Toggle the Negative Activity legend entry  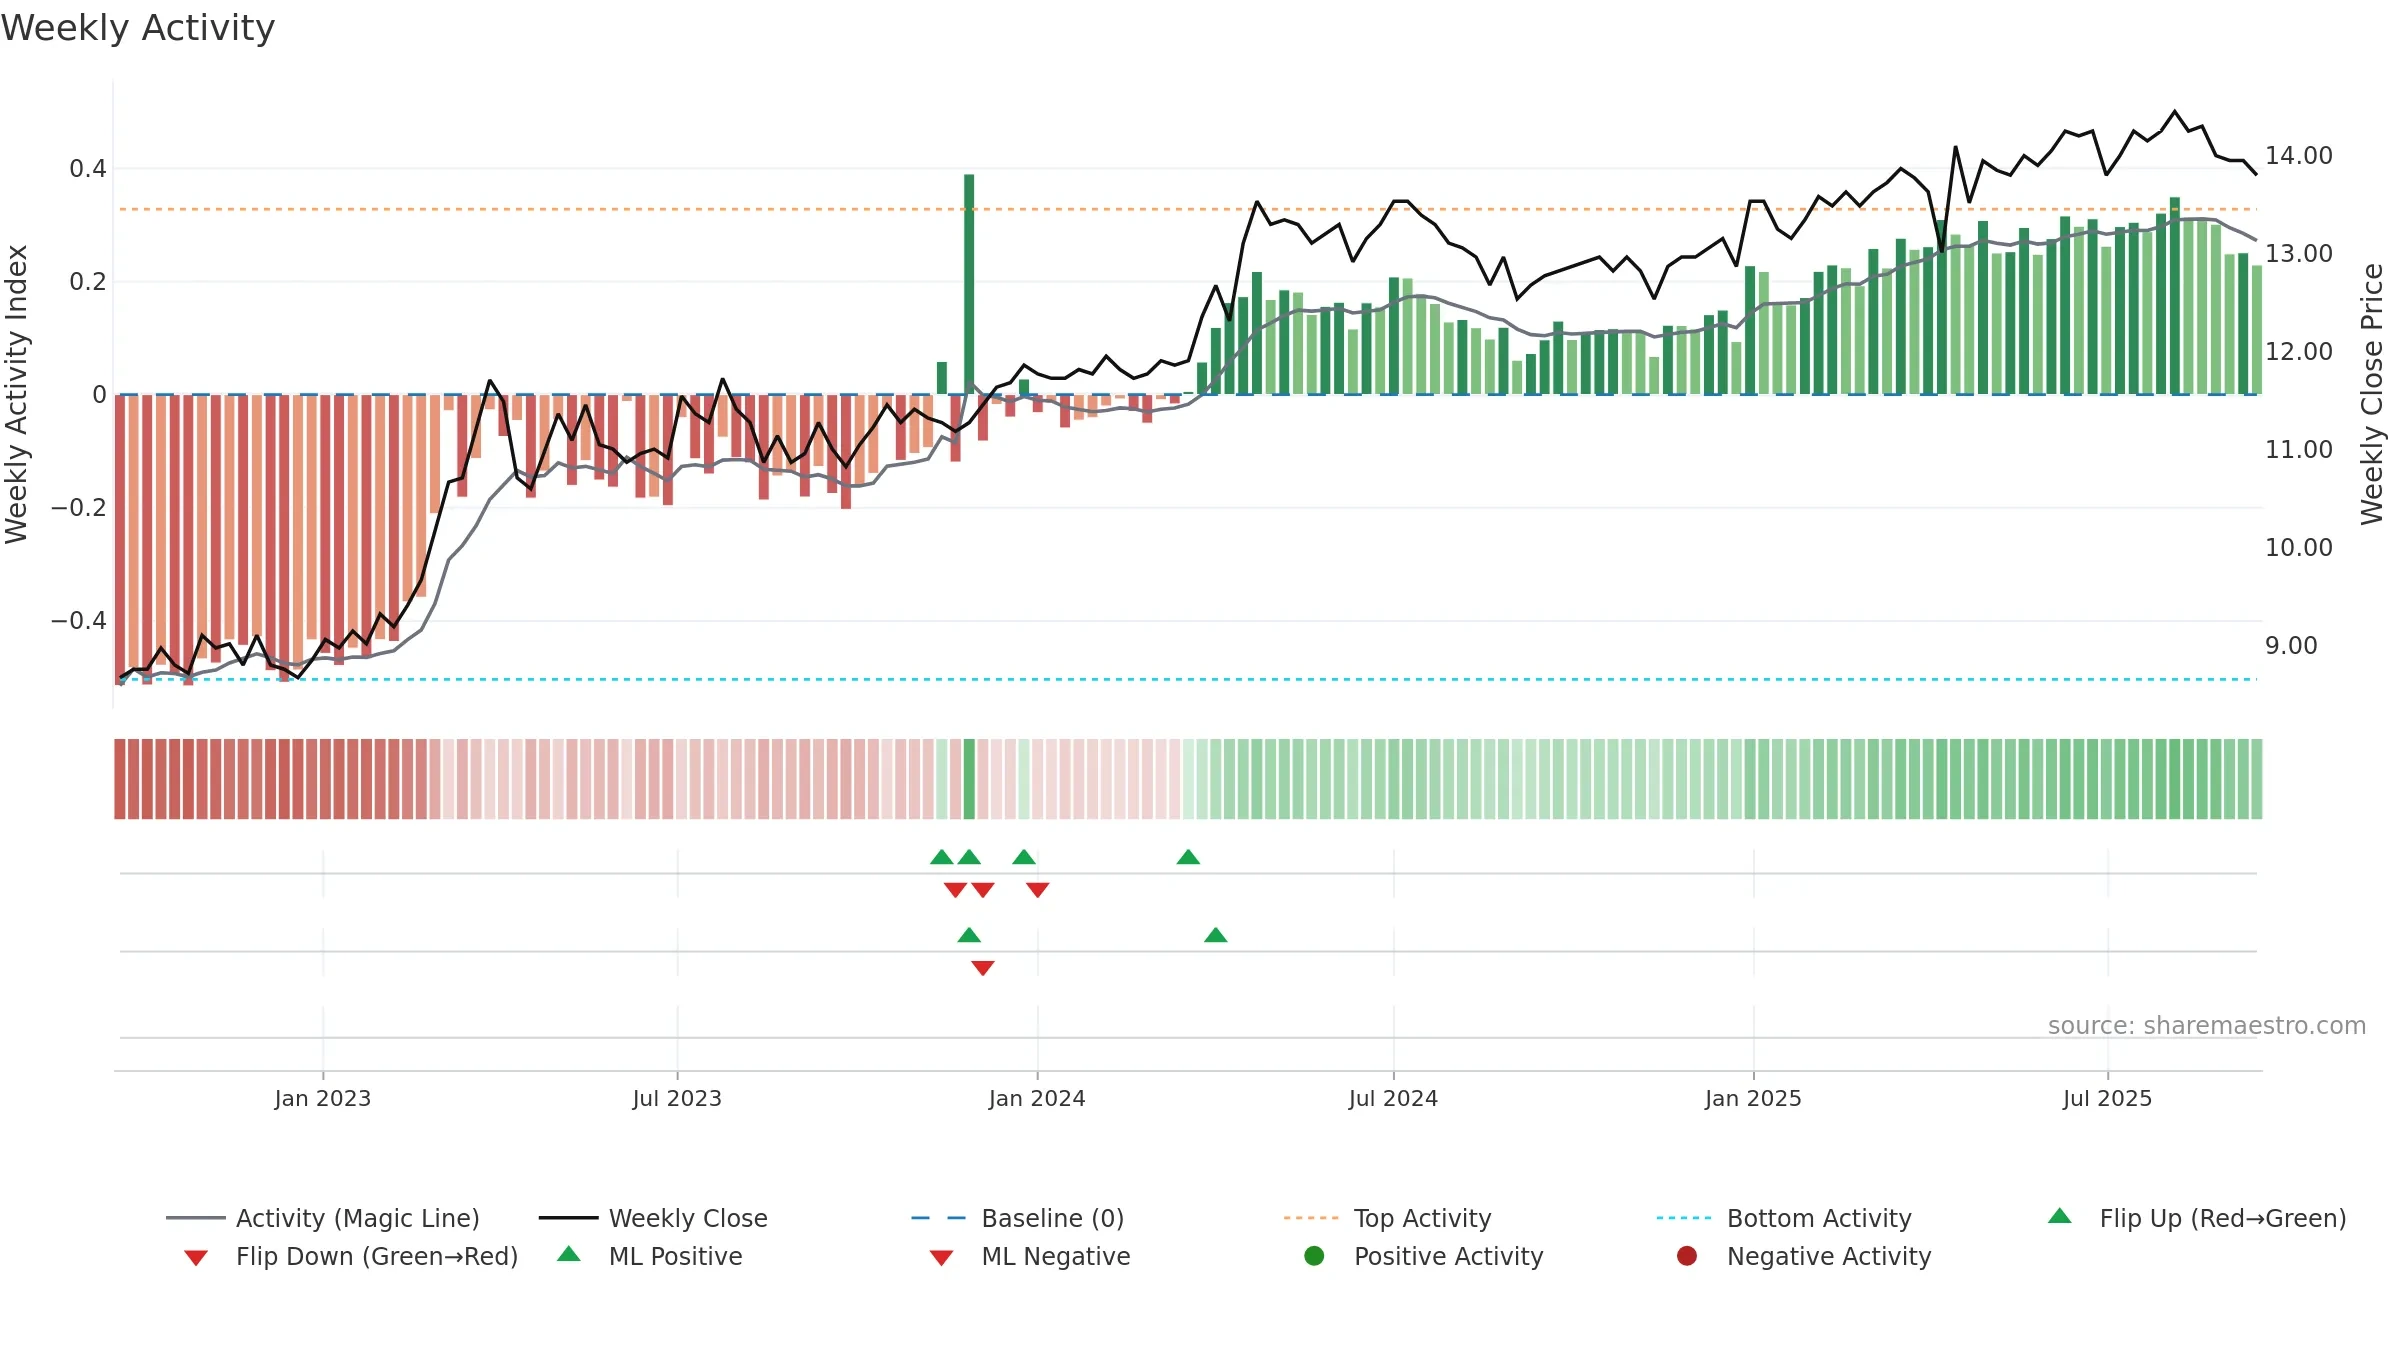tap(1804, 1256)
